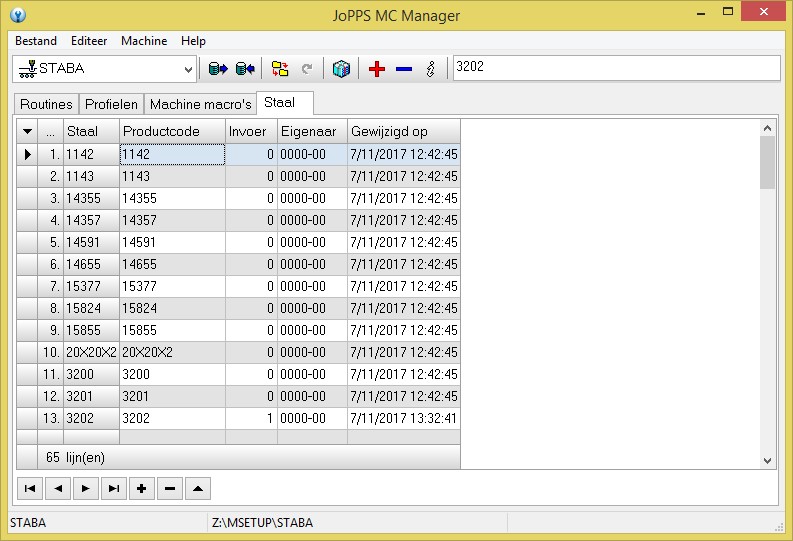Click the chain link icon in toolbar
The image size is (793, 541).
[x=431, y=69]
